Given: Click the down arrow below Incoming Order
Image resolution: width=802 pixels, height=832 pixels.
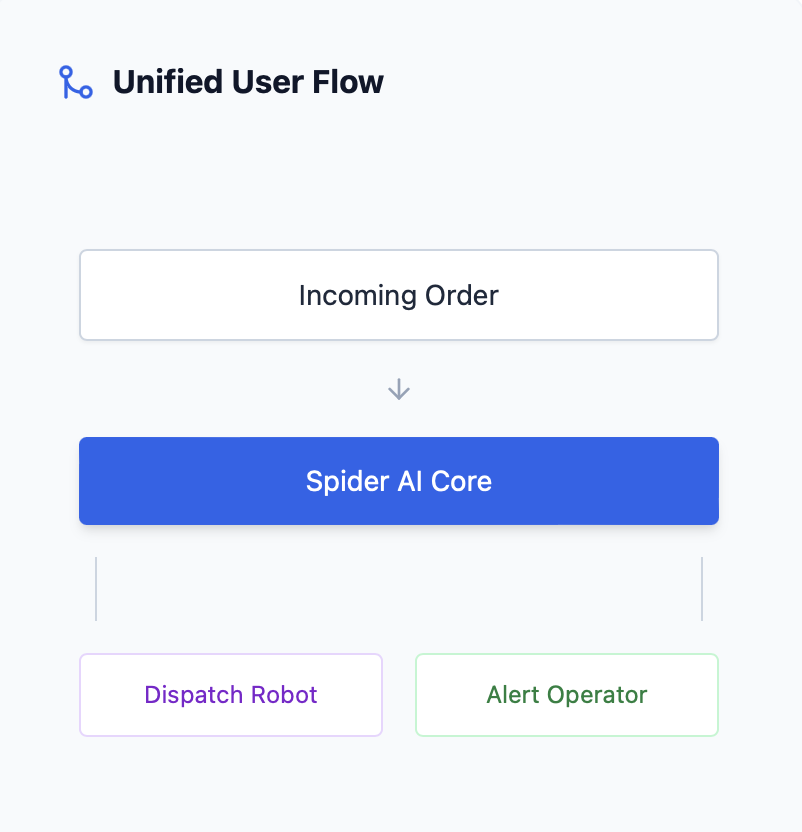Looking at the screenshot, I should click(399, 389).
